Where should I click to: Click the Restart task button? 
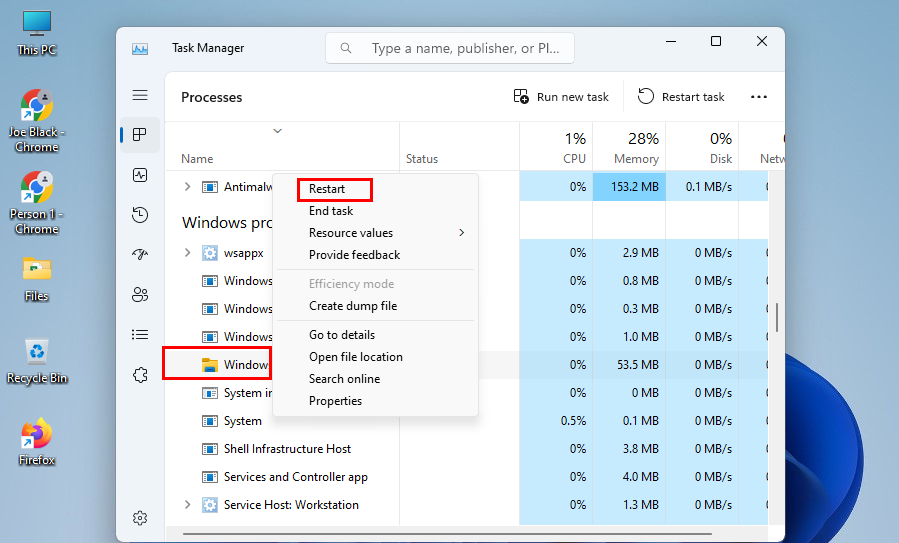click(x=681, y=97)
